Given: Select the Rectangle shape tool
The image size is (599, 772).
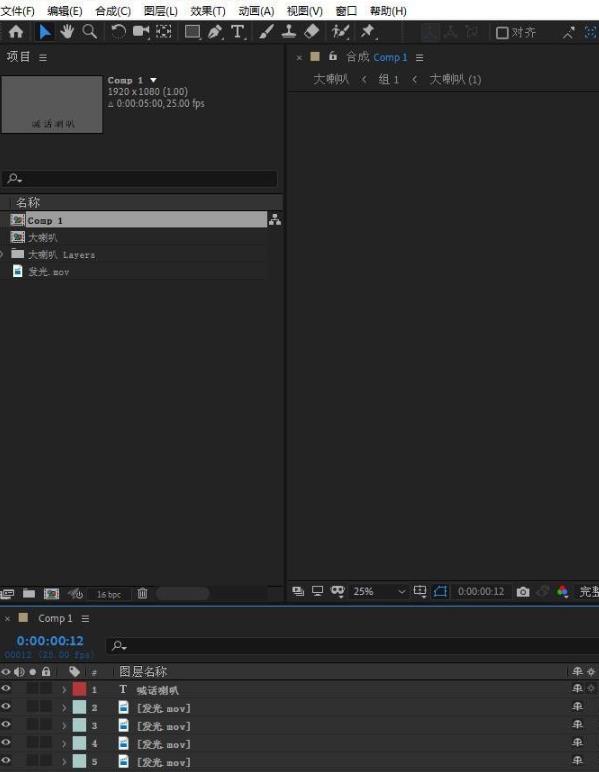Looking at the screenshot, I should click(x=192, y=32).
